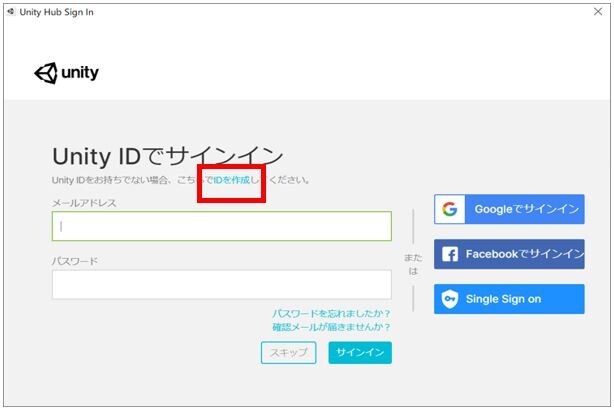Viewport: 614px width, 410px height.
Task: Click the shield key icon for SSO
Action: tap(450, 299)
